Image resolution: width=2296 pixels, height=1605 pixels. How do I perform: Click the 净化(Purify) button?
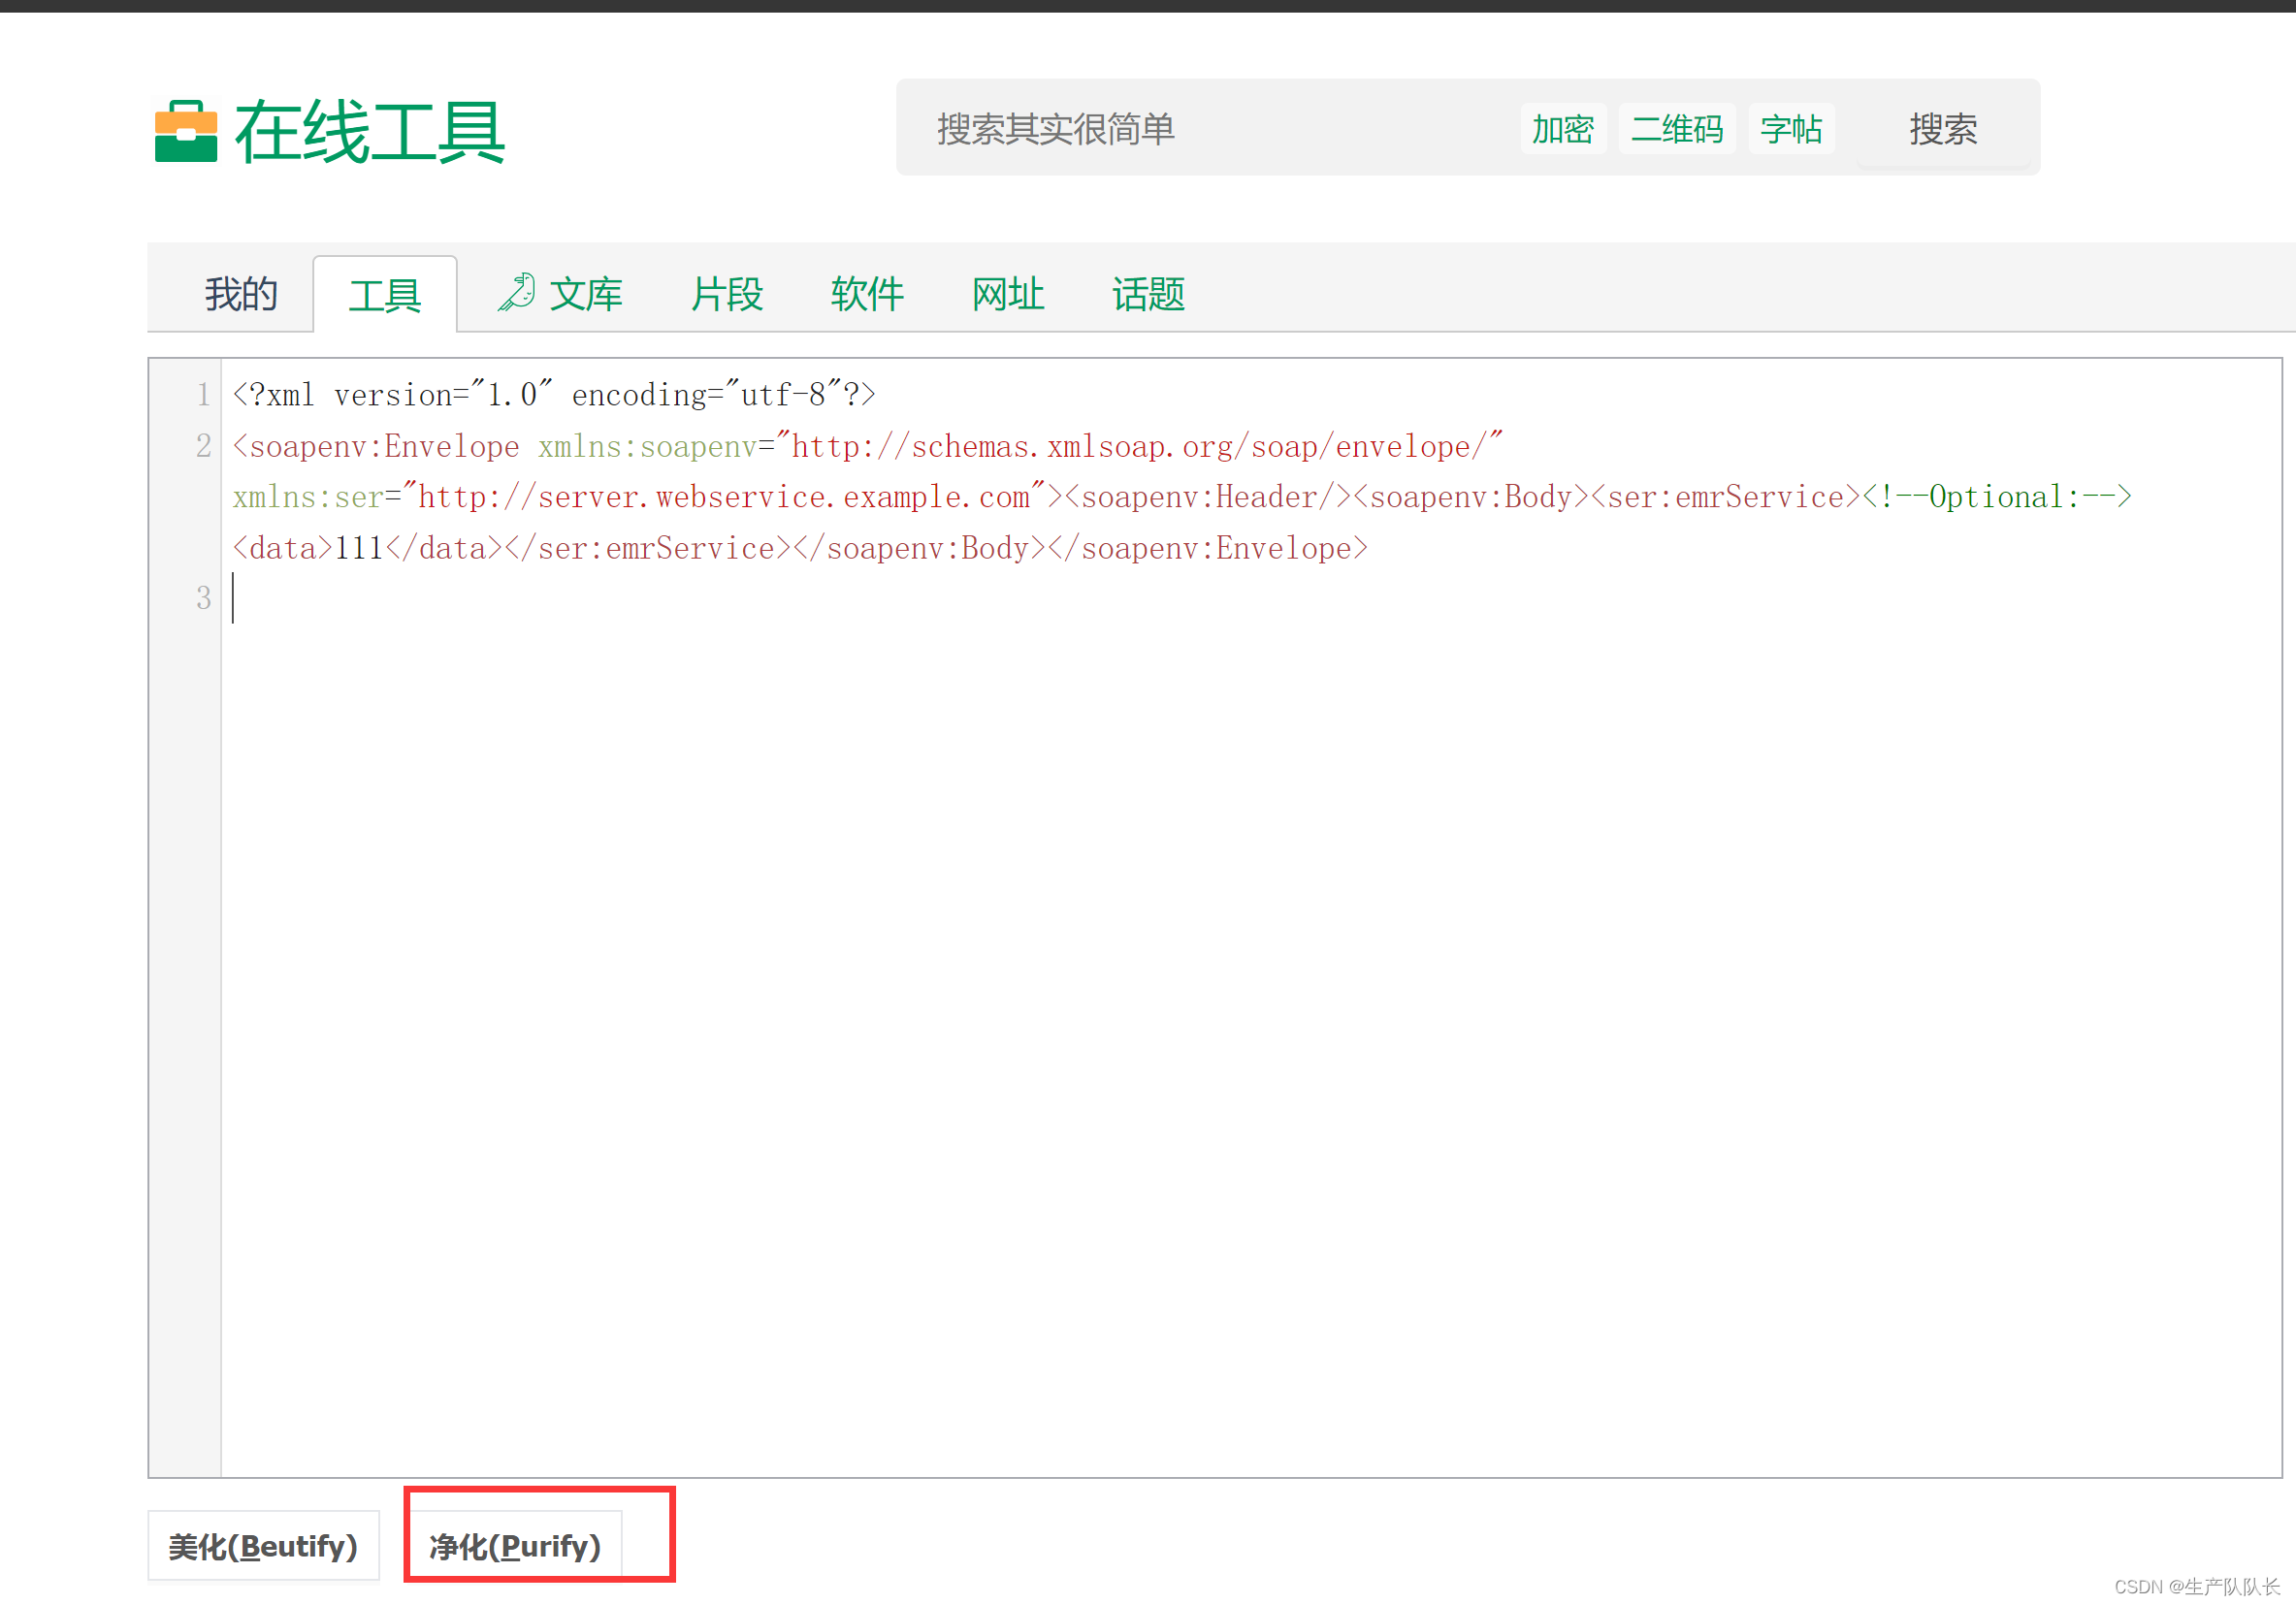pos(515,1546)
